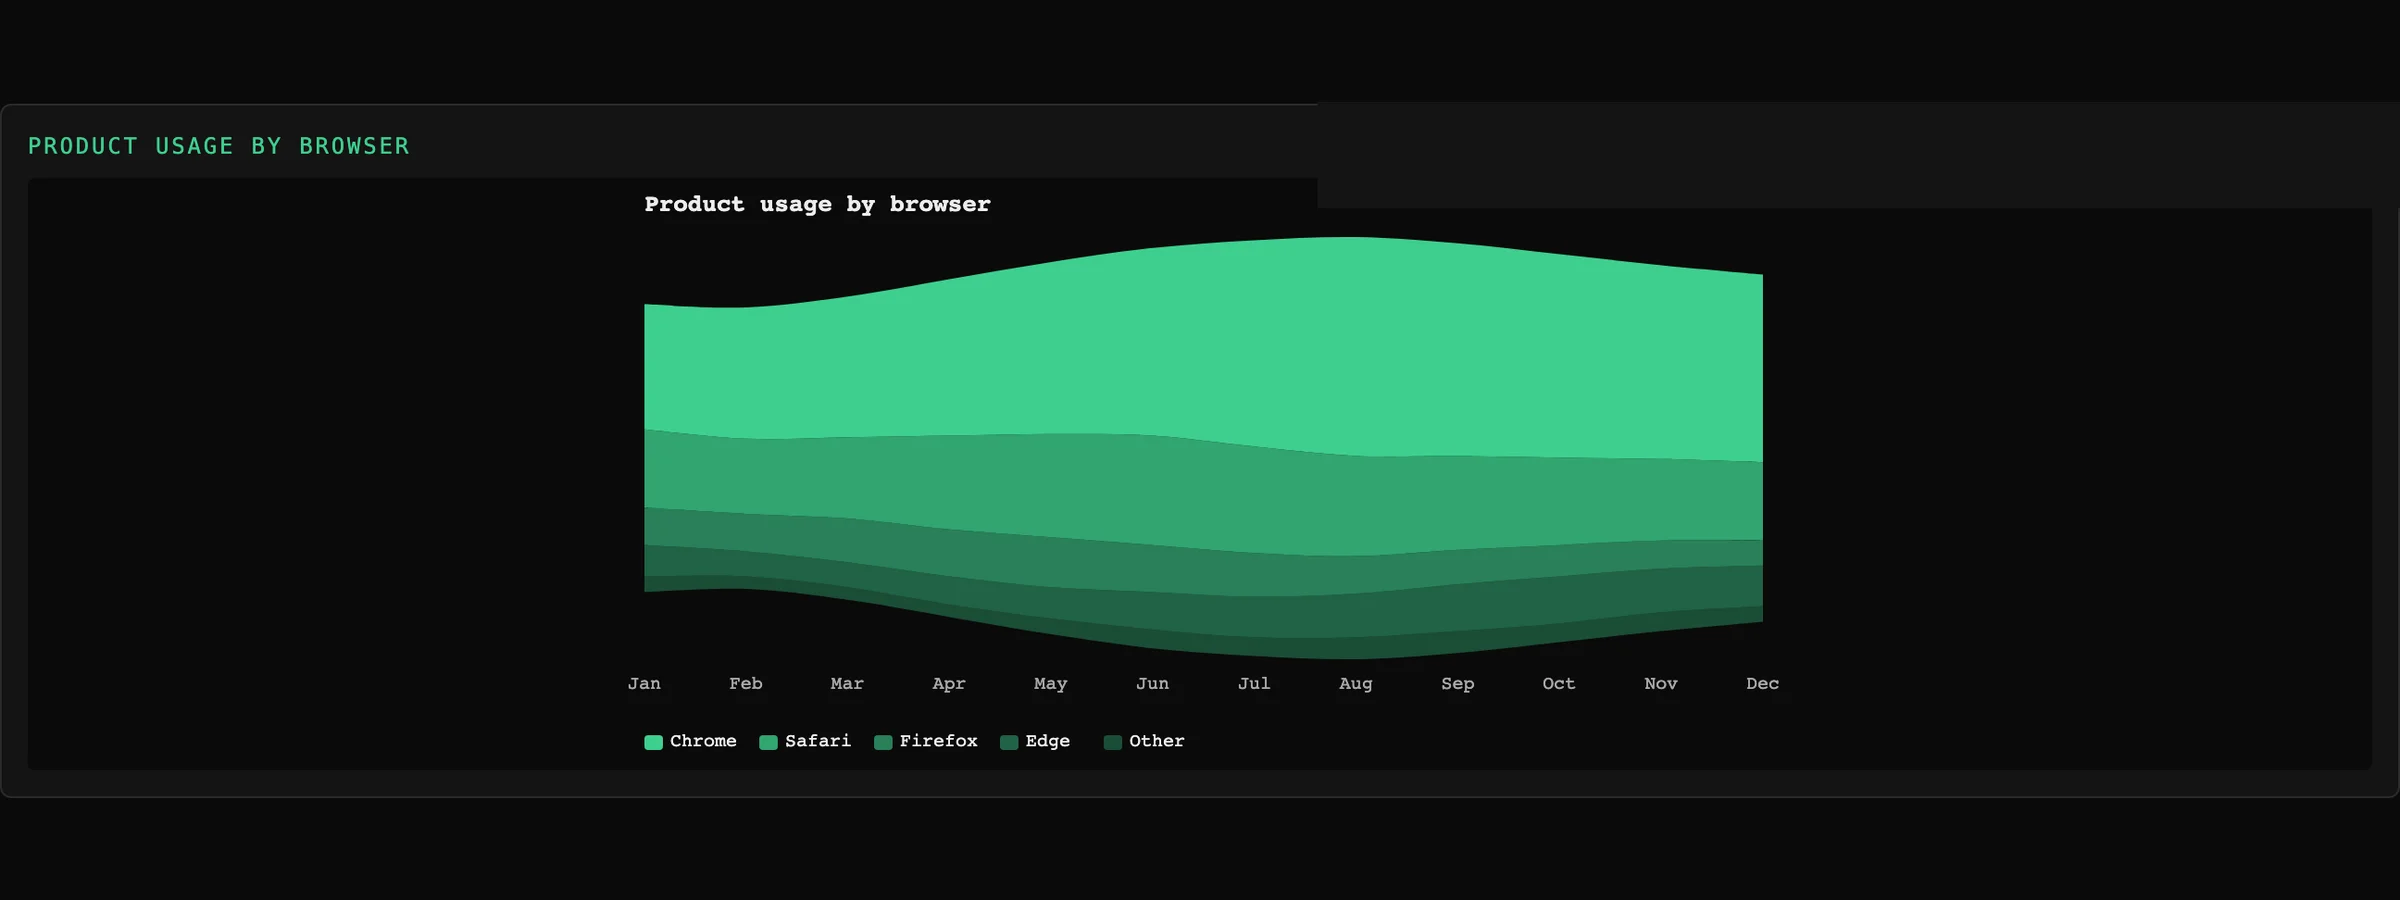
Task: Select the Mar axis label
Action: tap(847, 684)
